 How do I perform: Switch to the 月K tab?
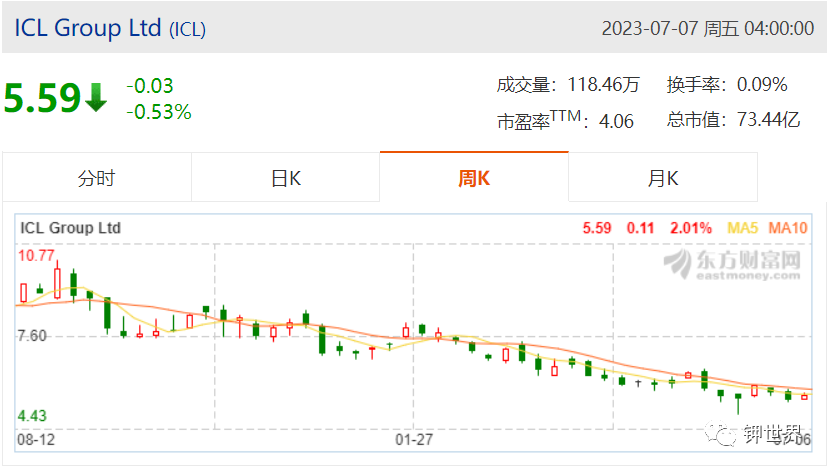[663, 178]
